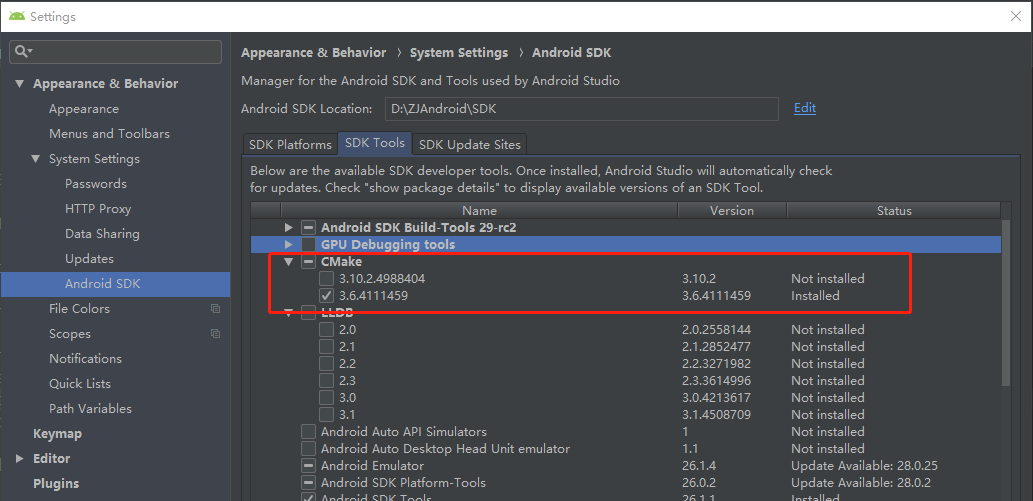Collapse the Appearance & Behavior tree node
Screen dimensions: 1033x501
pyautogui.click(x=20, y=84)
